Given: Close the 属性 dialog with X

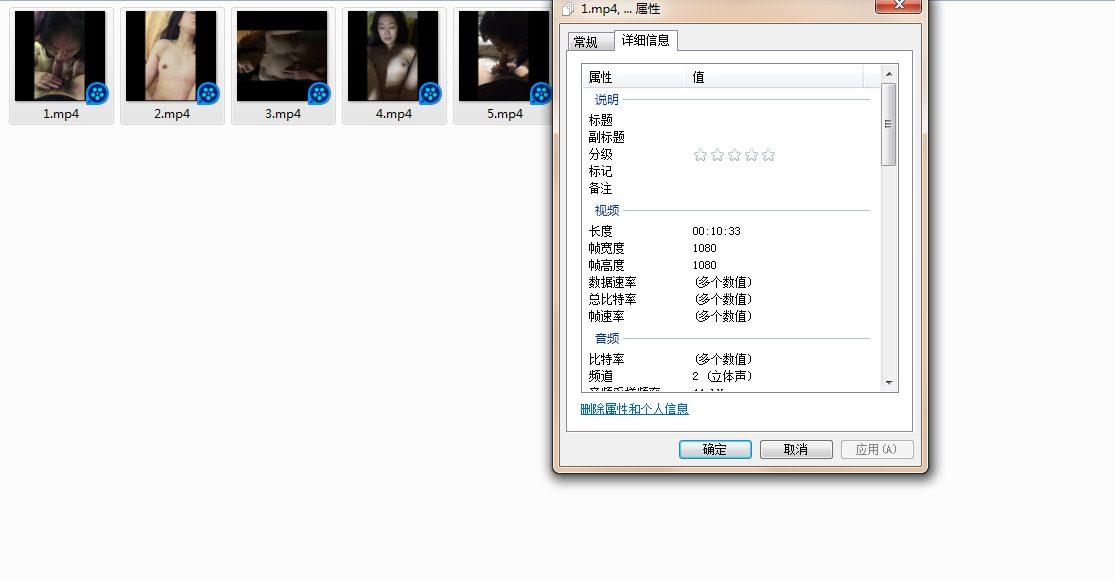Looking at the screenshot, I should [898, 6].
